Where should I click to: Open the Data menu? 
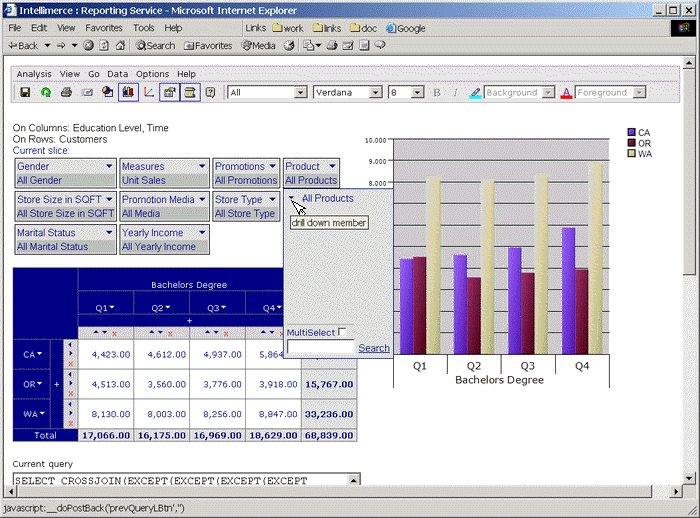coord(117,74)
